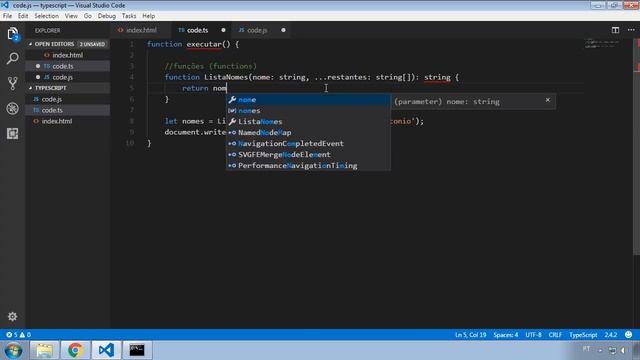Screen dimensions: 640x360
Task: Open the Manage gear settings
Action: click(13, 316)
